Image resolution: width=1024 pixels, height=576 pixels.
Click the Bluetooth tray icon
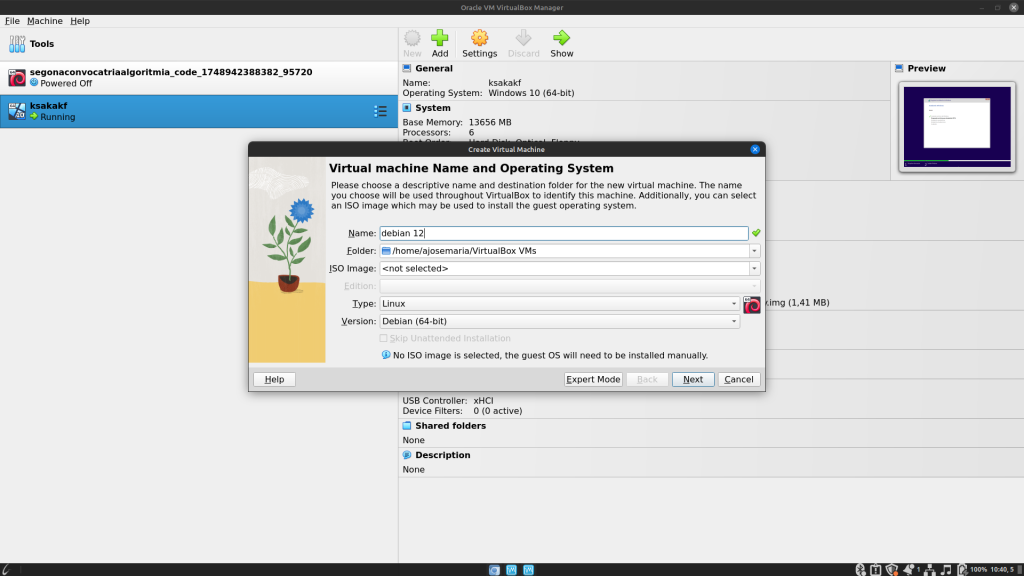click(x=861, y=569)
